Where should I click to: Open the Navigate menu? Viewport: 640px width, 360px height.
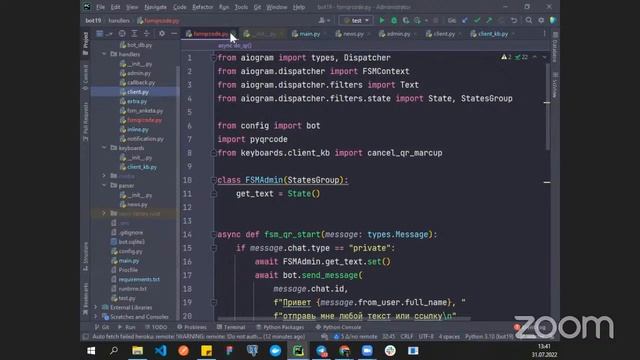[x=155, y=7]
